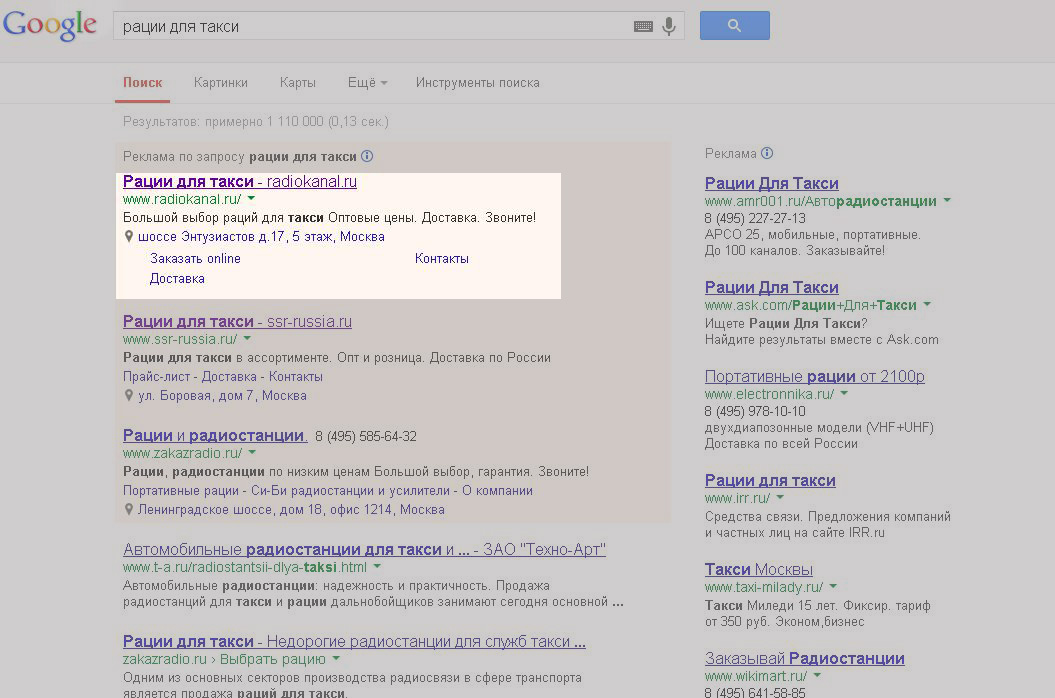The image size is (1055, 698).
Task: Open 'Си-Би радиостанции и усилители' sitelink
Action: (x=350, y=491)
